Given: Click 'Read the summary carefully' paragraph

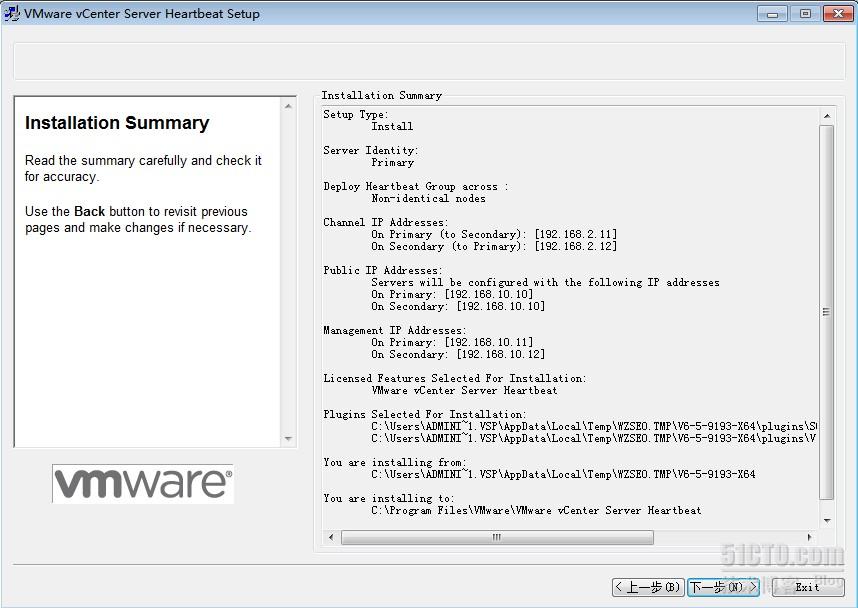Looking at the screenshot, I should 143,169.
